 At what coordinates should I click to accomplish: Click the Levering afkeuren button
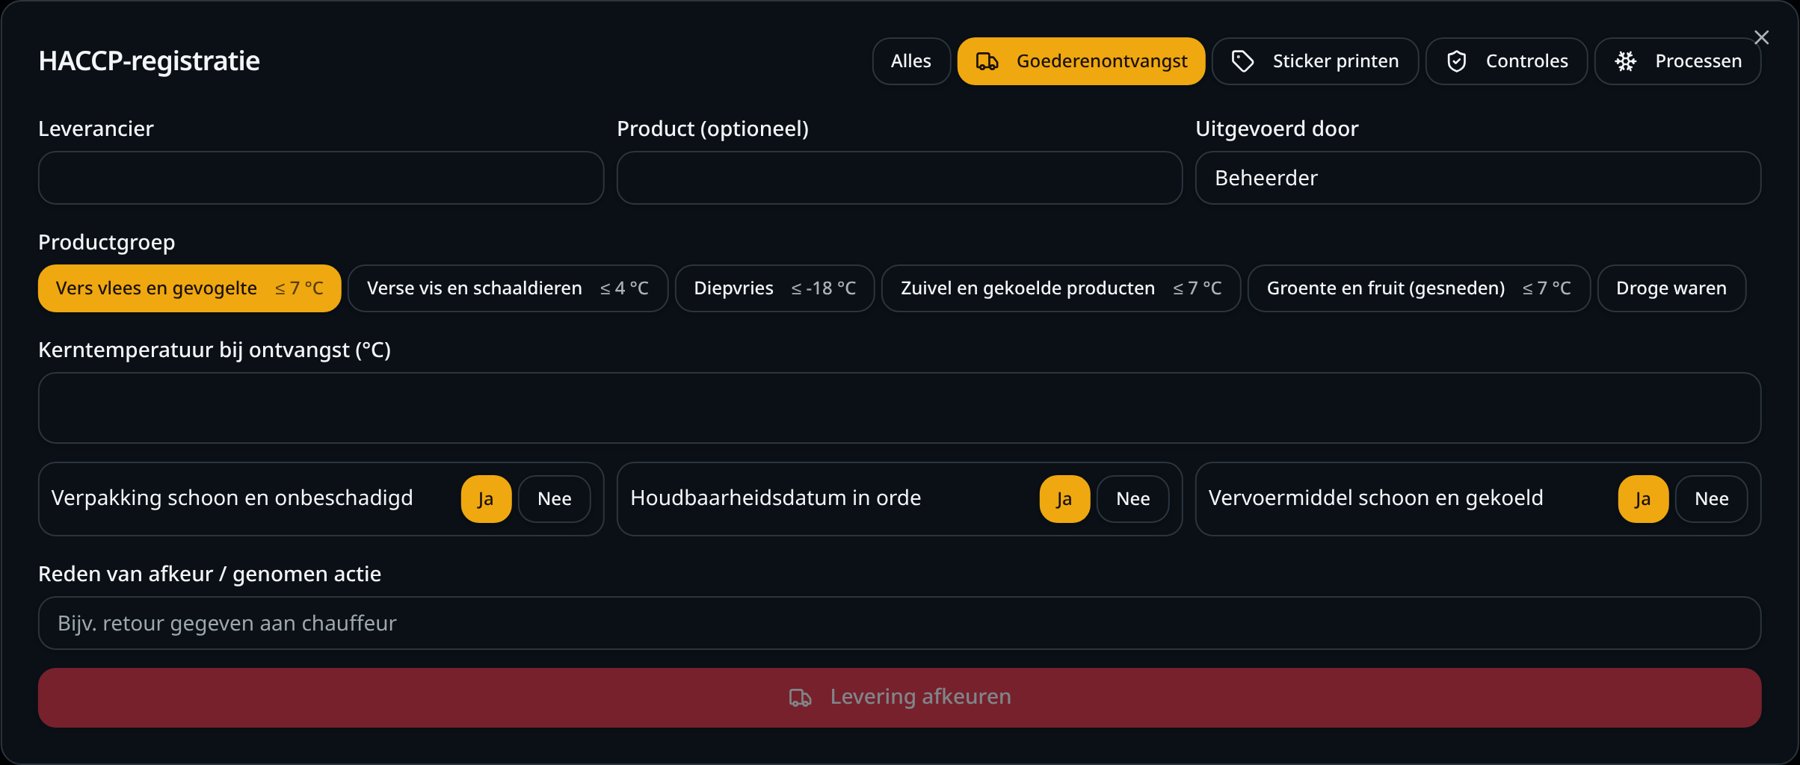point(900,698)
